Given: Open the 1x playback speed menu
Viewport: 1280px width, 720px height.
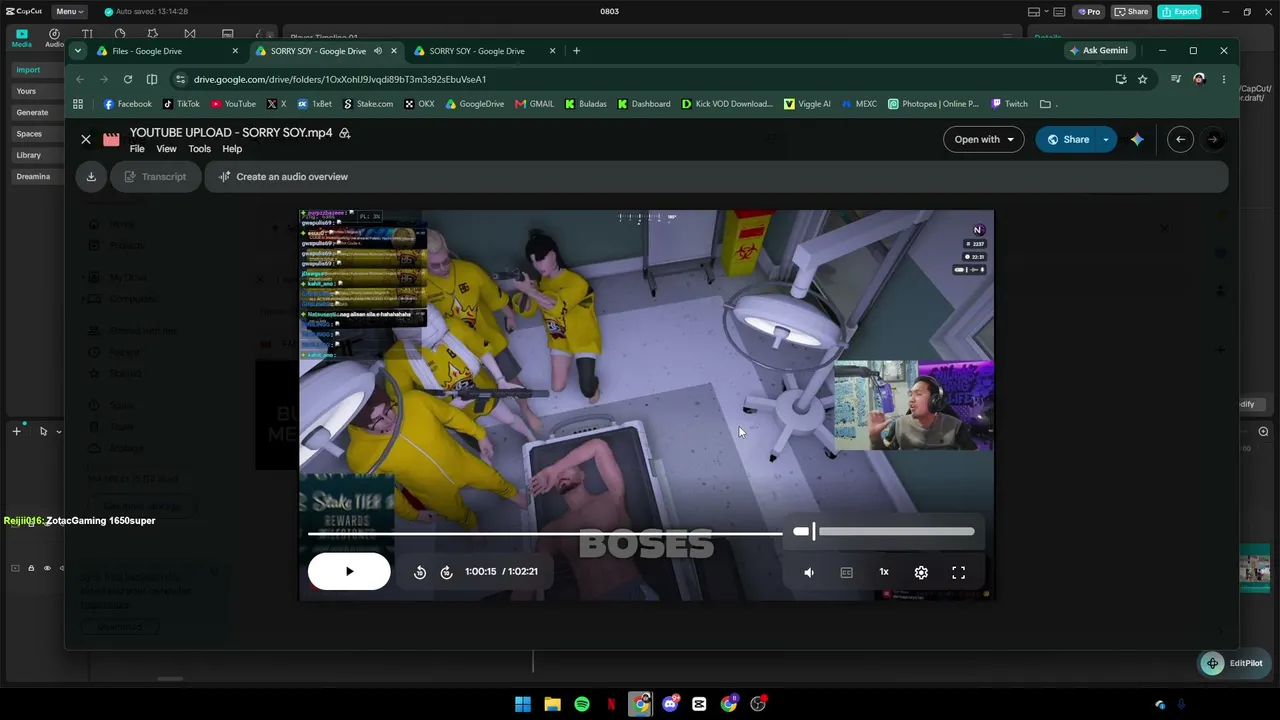Looking at the screenshot, I should (884, 572).
